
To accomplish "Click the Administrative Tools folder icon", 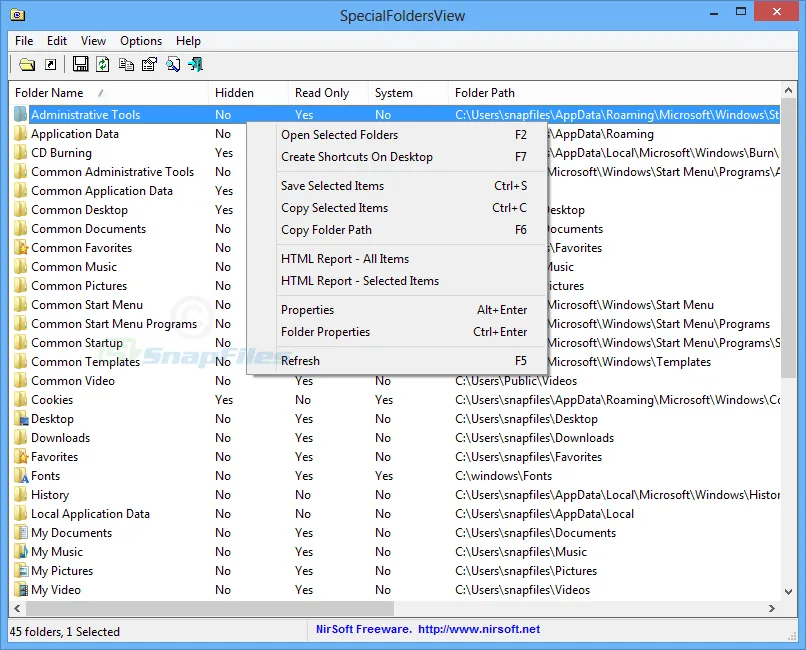I will pos(21,114).
